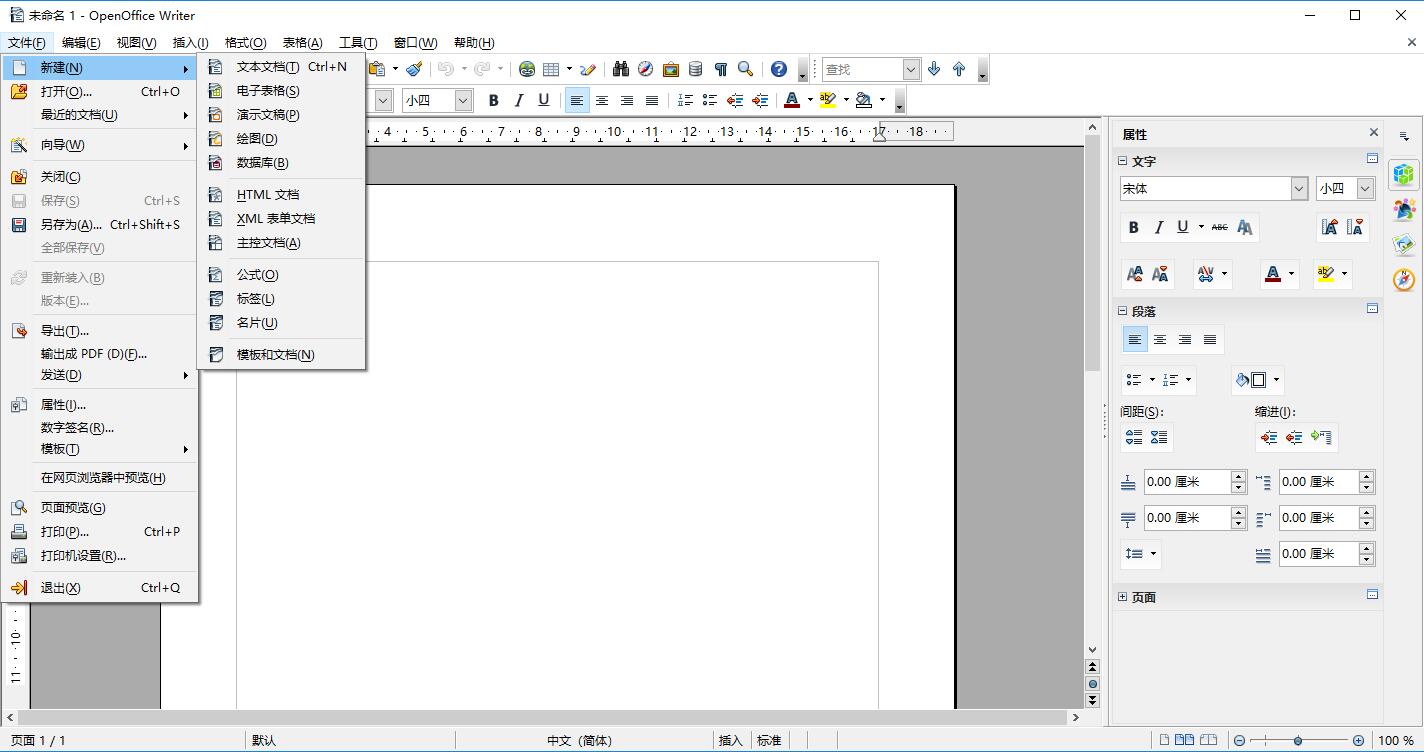1424x752 pixels.
Task: Open the Navigator compass icon in sidebar
Action: click(x=1403, y=280)
